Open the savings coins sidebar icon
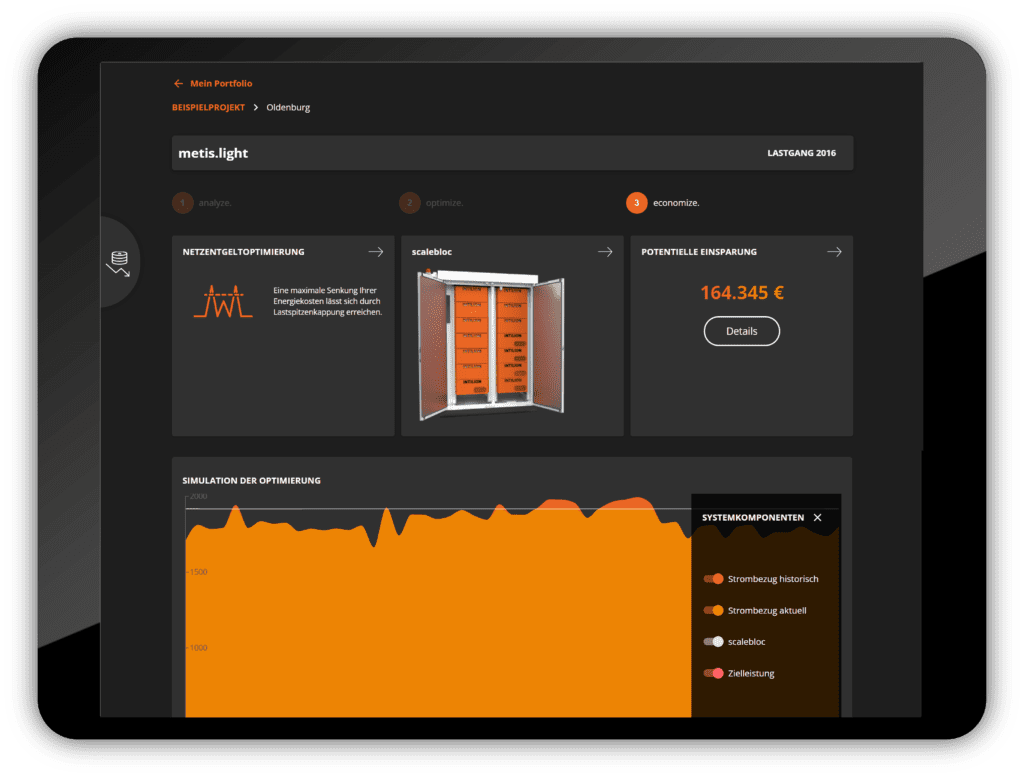This screenshot has width=1024, height=777. pos(119,262)
